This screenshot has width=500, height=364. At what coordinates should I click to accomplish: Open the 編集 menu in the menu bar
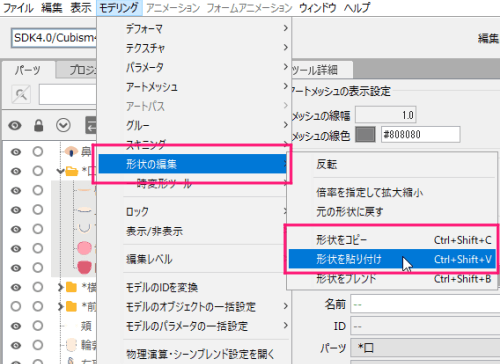pyautogui.click(x=52, y=8)
